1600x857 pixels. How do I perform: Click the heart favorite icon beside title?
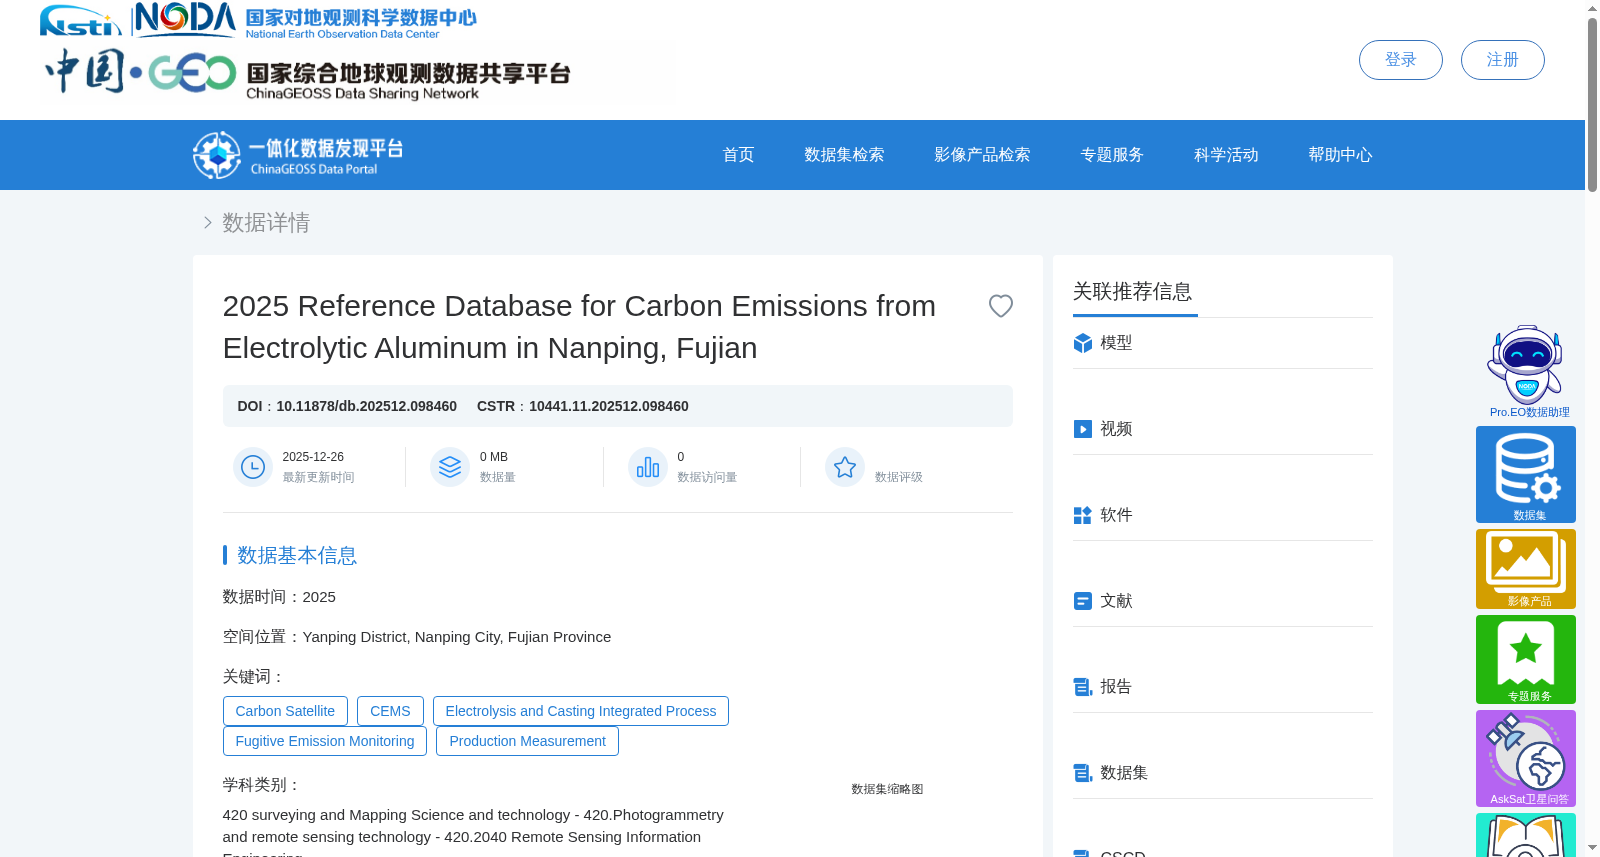point(1000,306)
